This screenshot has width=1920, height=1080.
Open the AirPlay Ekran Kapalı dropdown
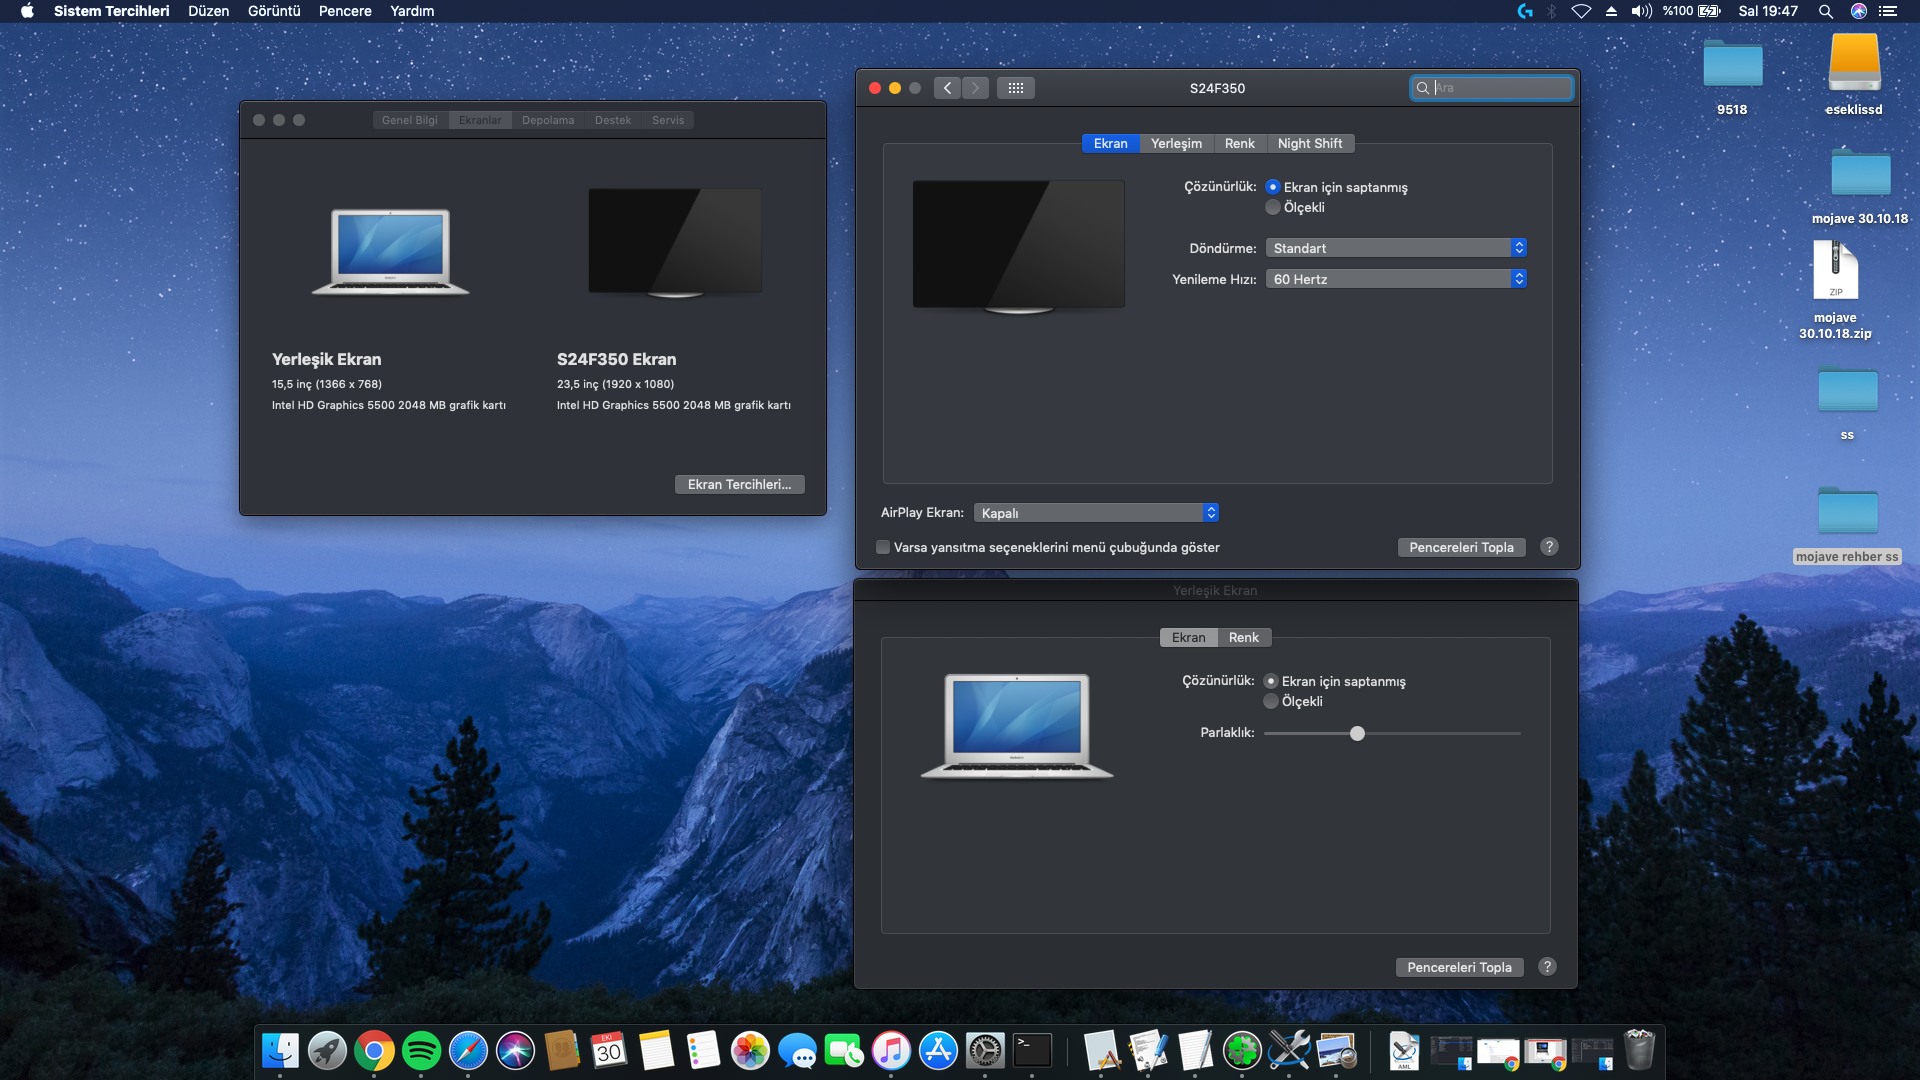(x=1095, y=513)
